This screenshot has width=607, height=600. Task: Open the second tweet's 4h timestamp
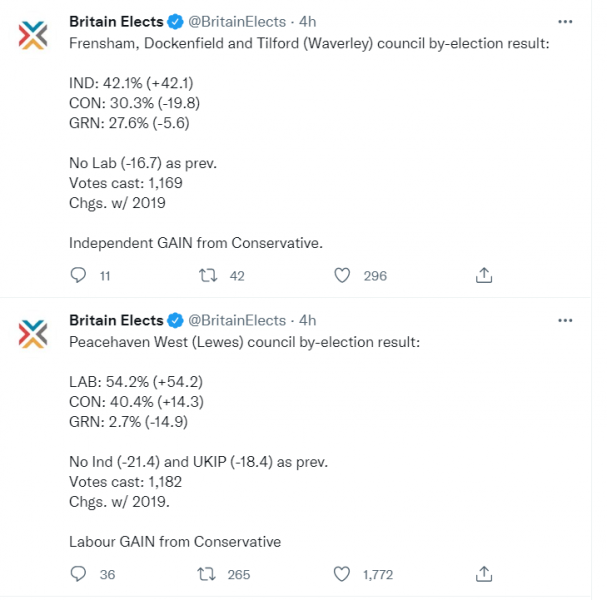tap(308, 320)
